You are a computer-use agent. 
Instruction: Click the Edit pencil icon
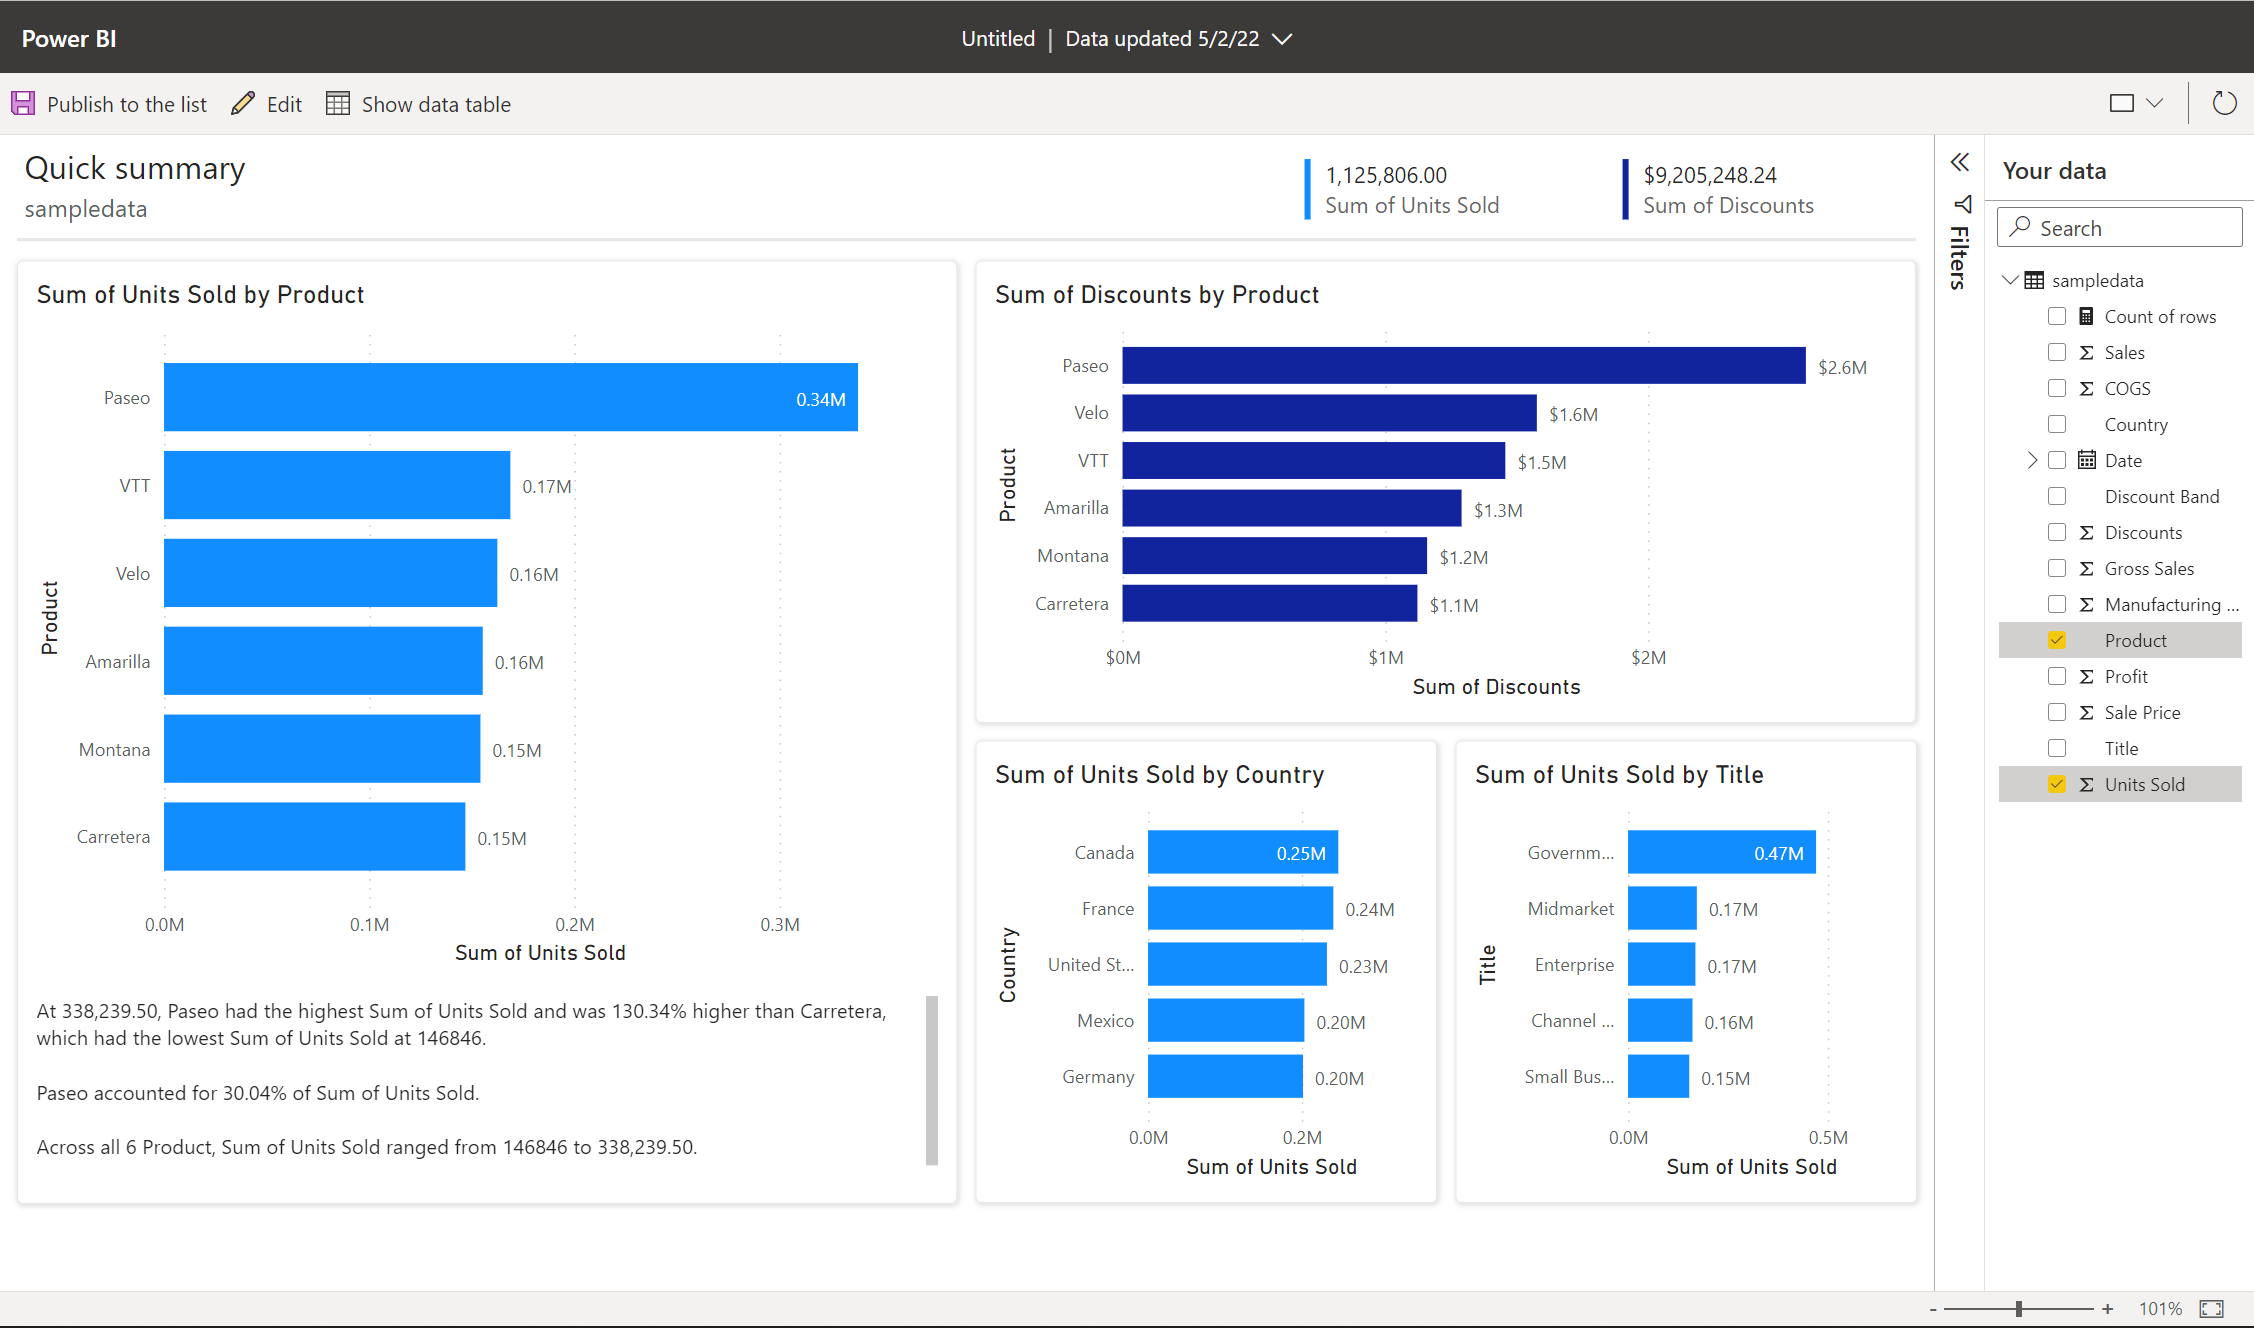(x=240, y=104)
